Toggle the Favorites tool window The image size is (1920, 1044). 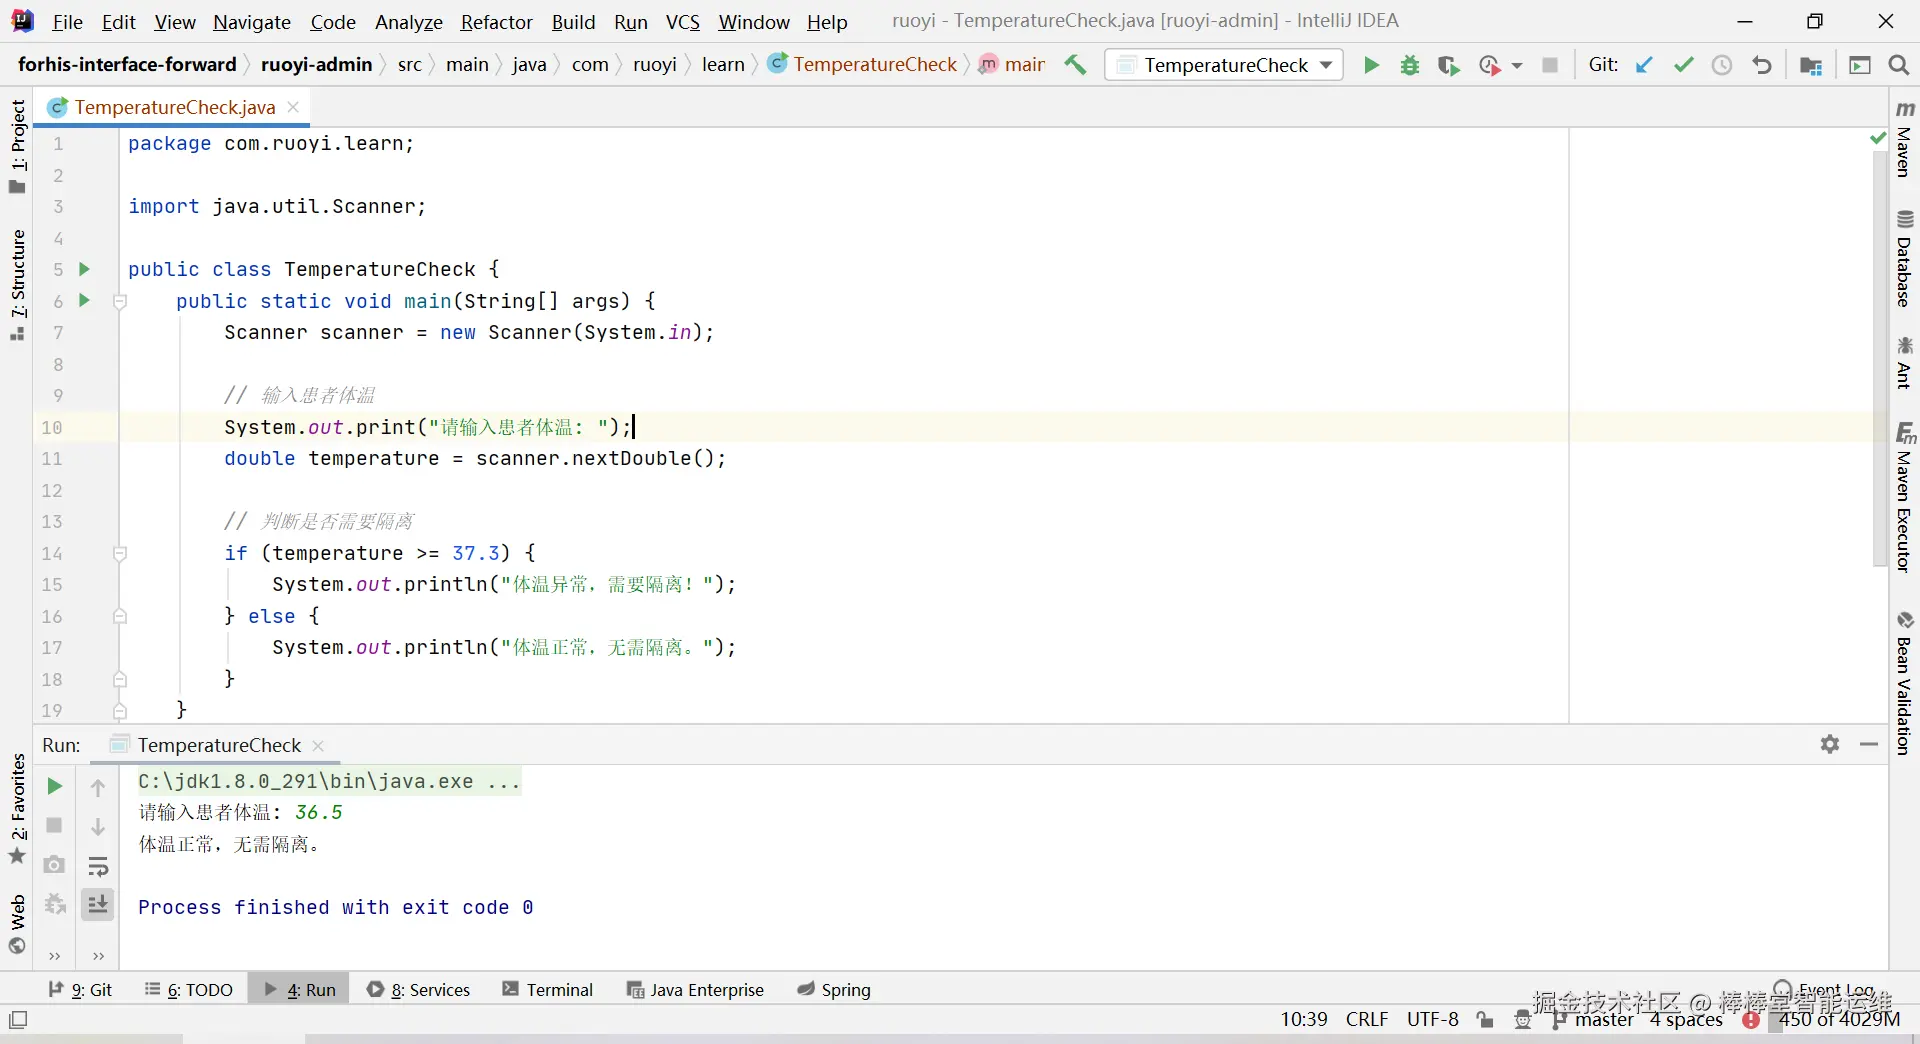point(18,809)
